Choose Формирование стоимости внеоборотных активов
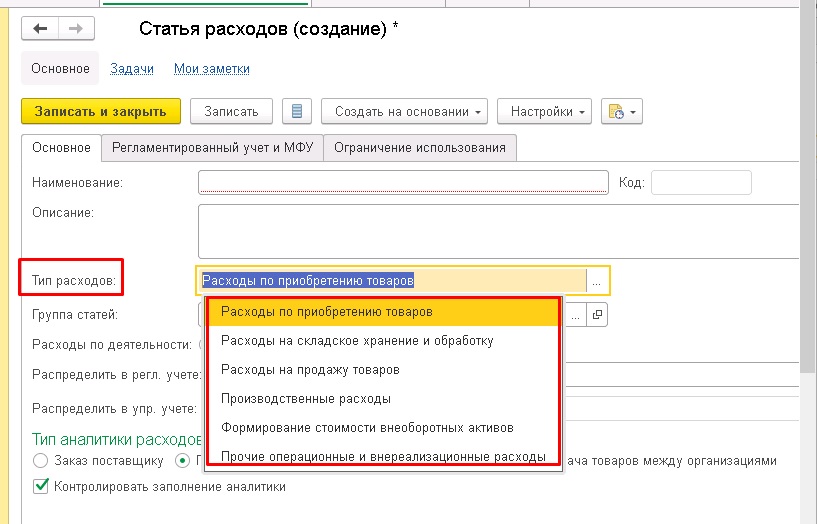Viewport: 817px width, 524px height. tap(383, 428)
